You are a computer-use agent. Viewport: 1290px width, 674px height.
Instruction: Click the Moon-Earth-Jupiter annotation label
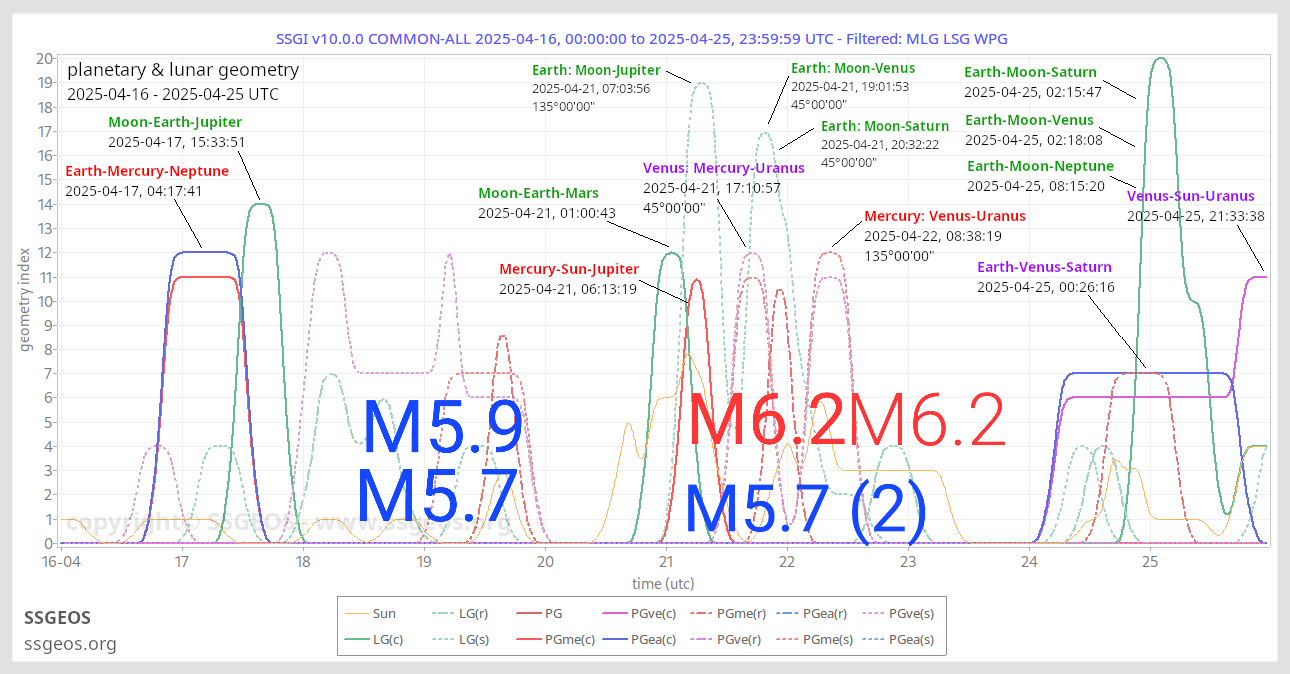click(175, 122)
